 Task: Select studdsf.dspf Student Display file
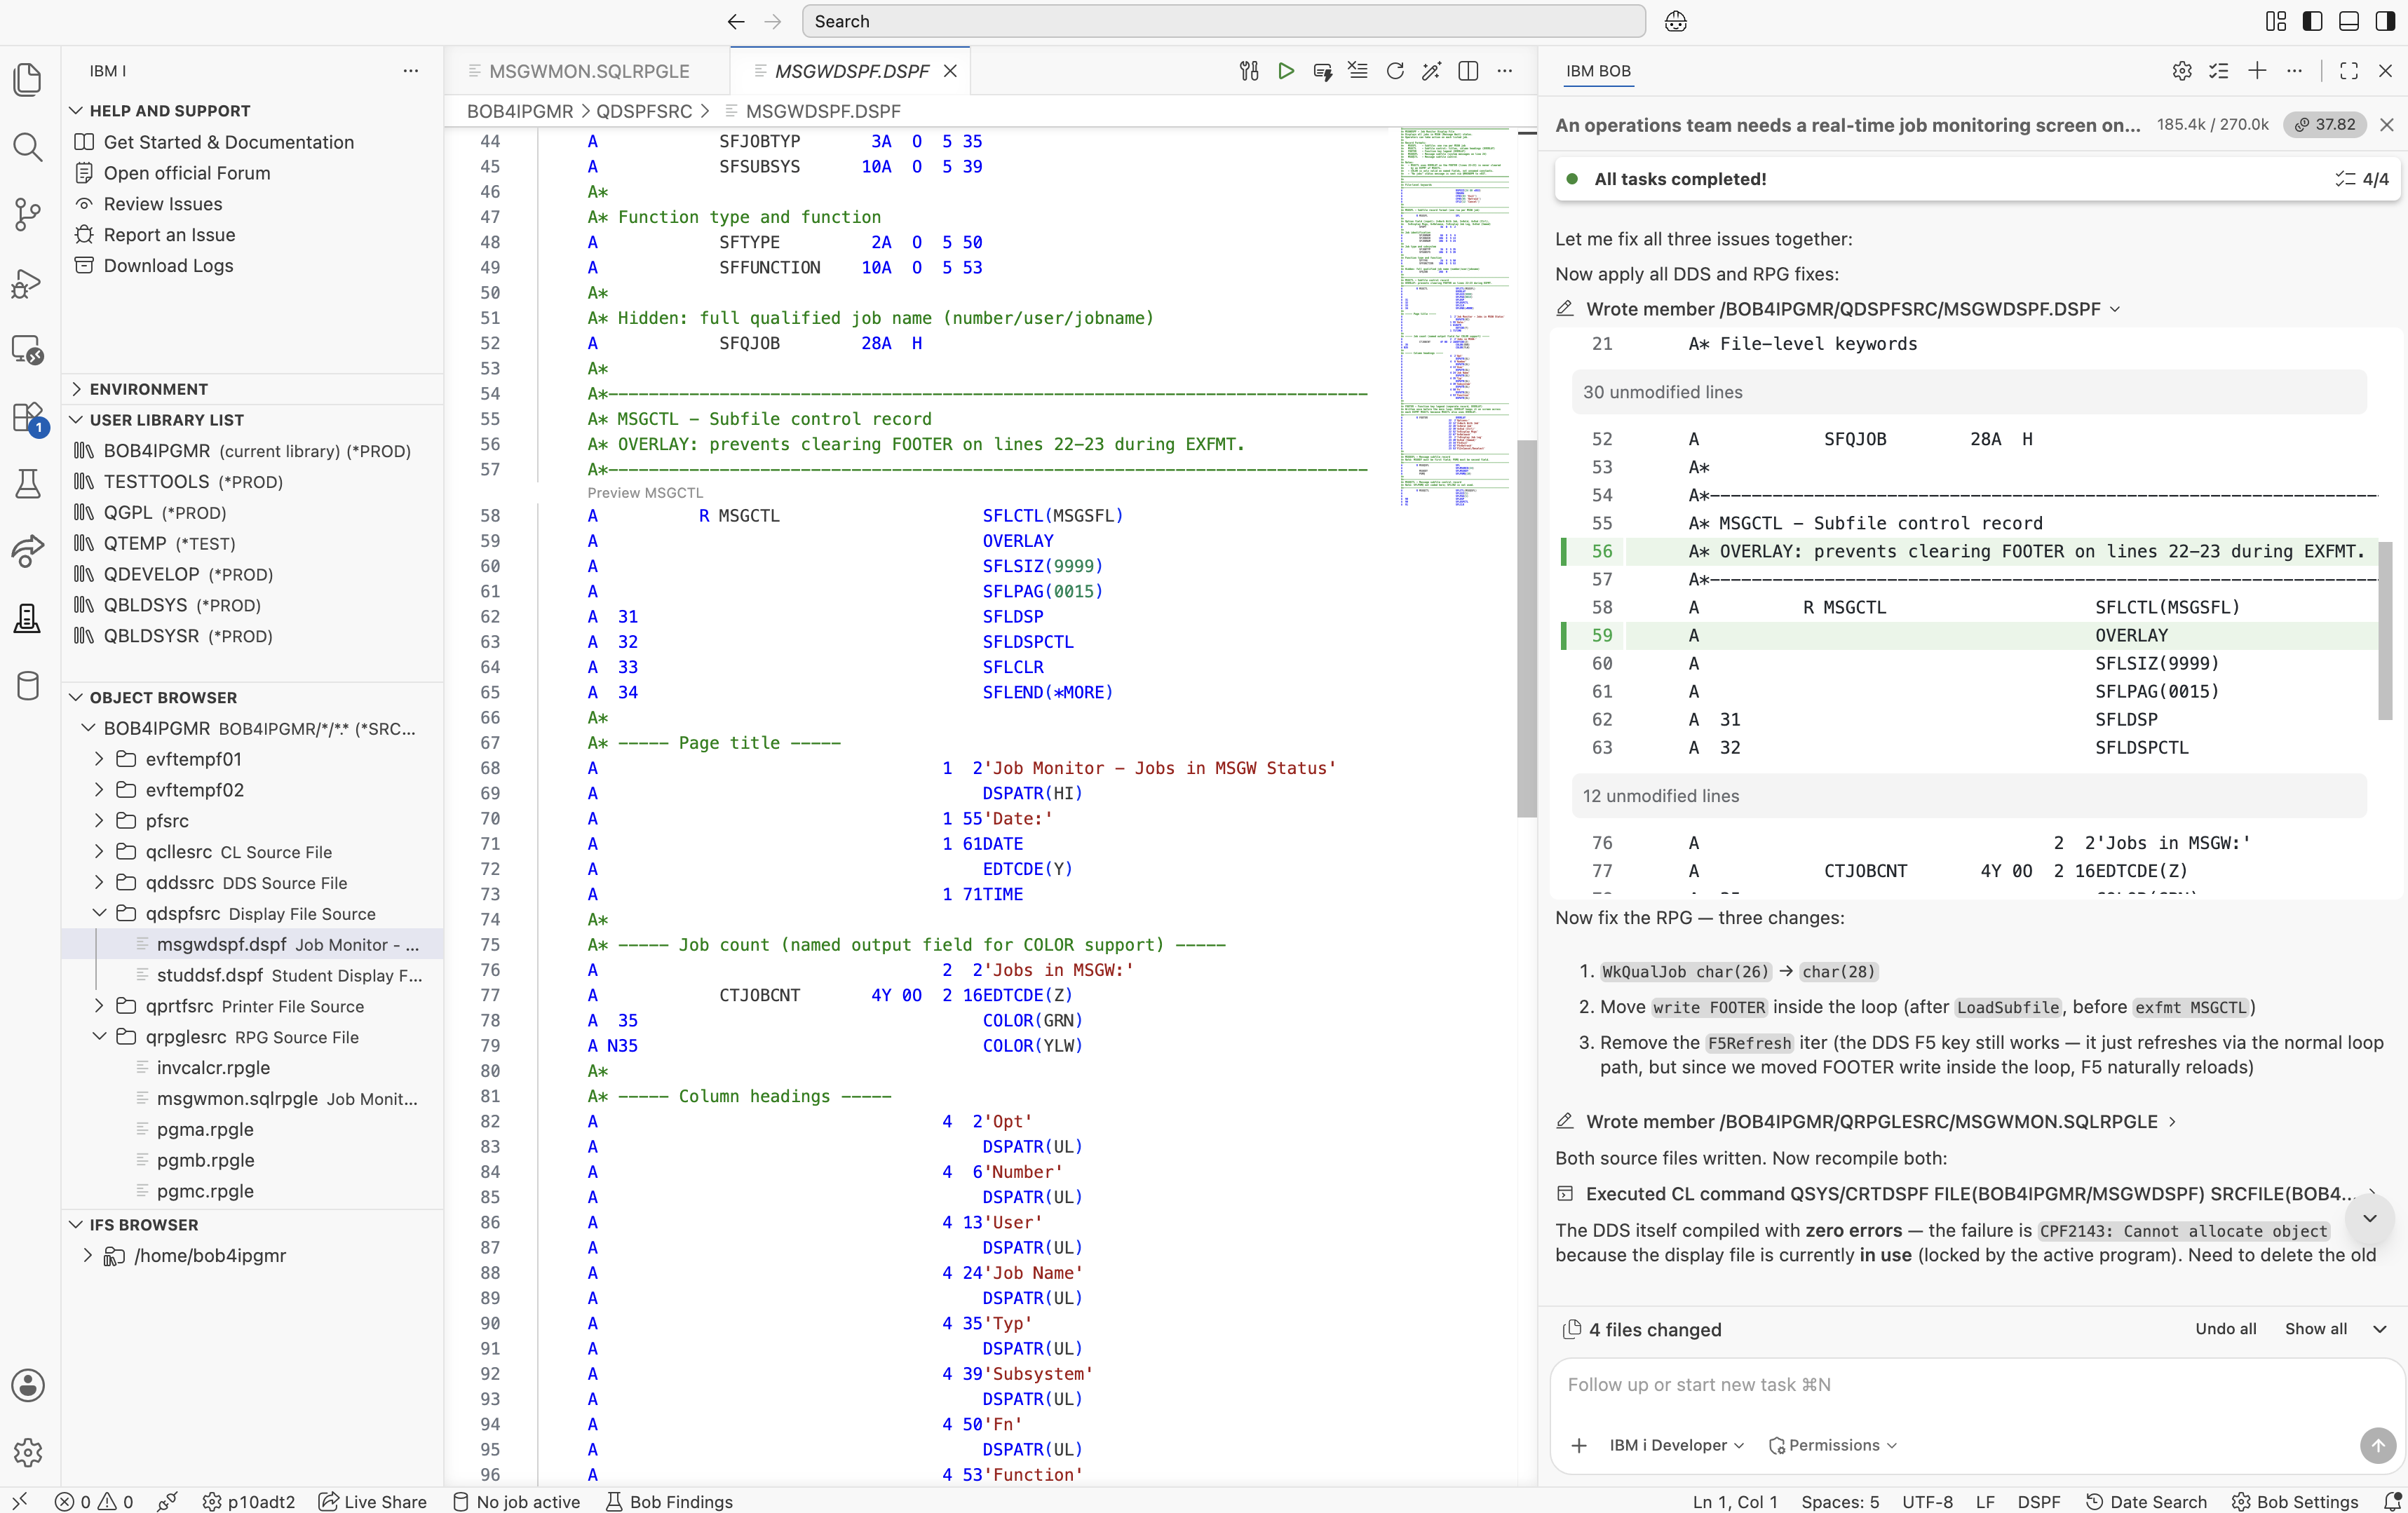point(289,975)
